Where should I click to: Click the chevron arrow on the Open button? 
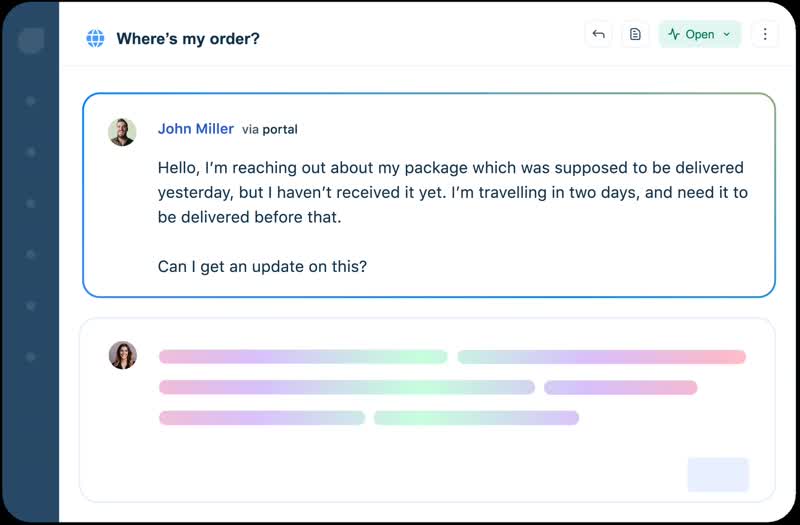[x=727, y=35]
